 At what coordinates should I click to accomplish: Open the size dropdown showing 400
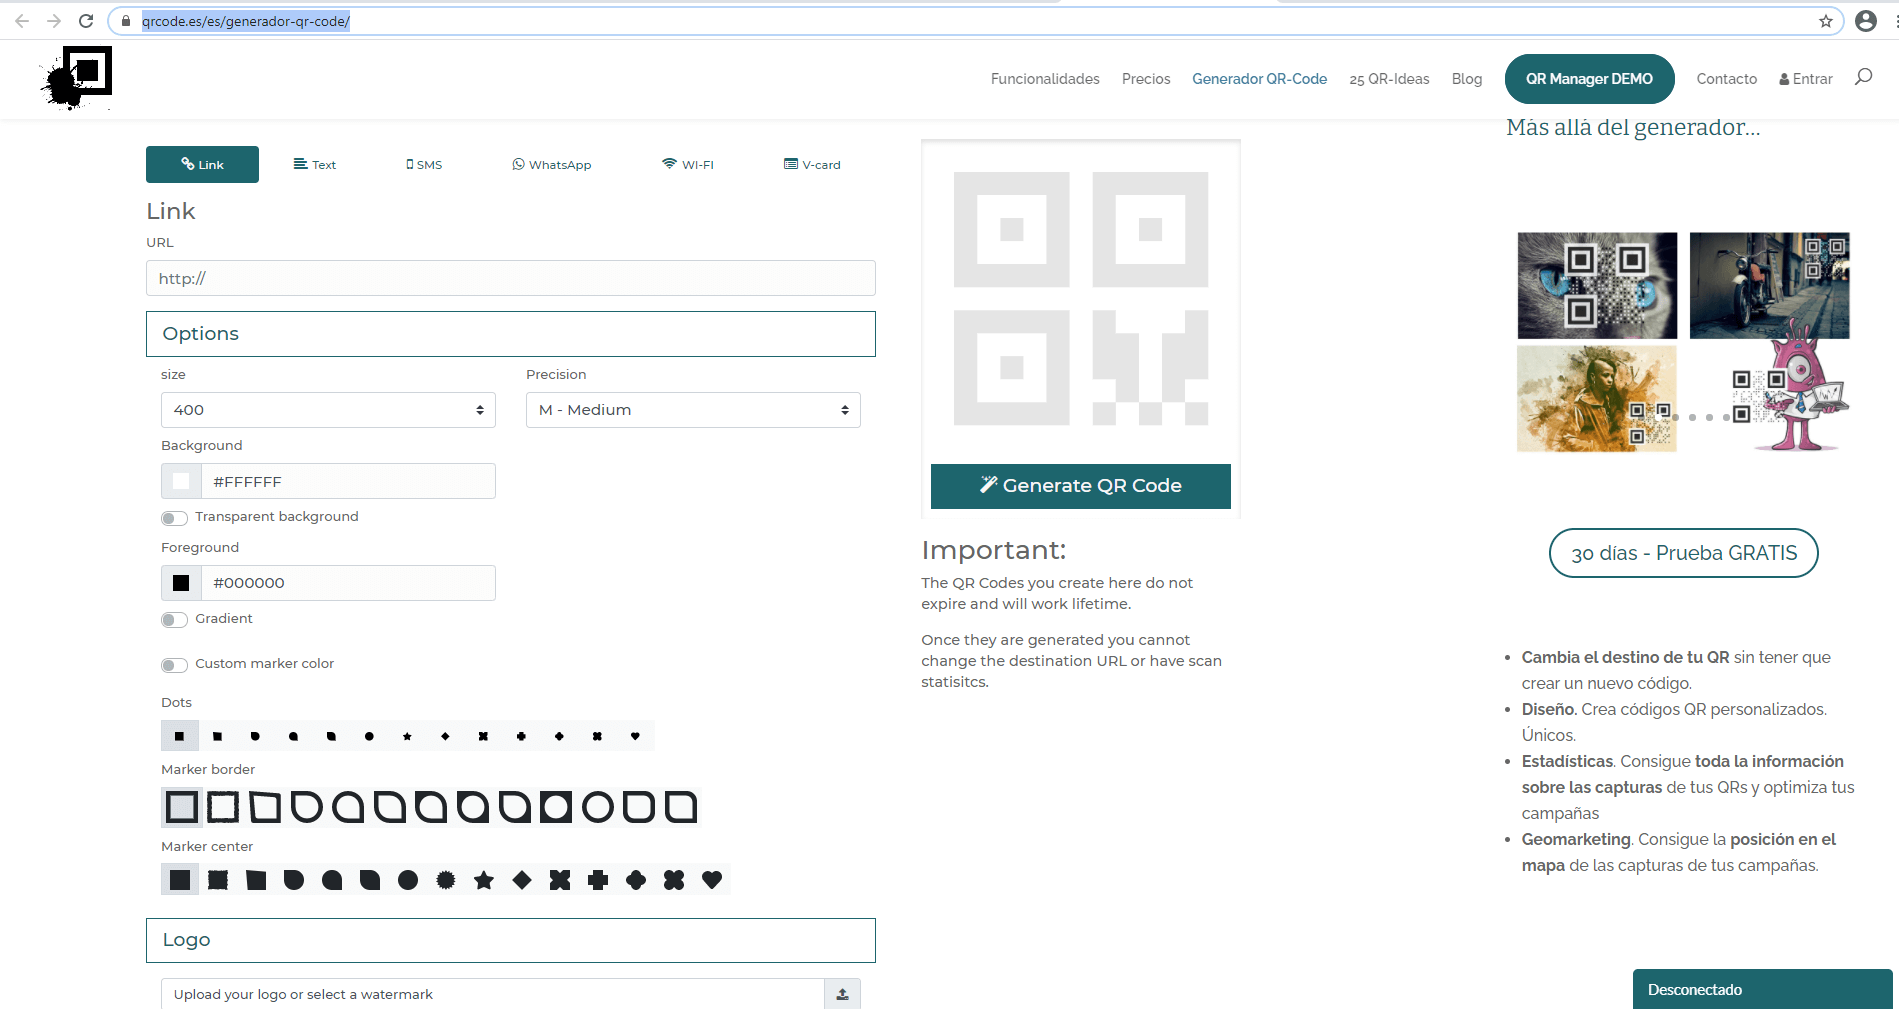328,410
